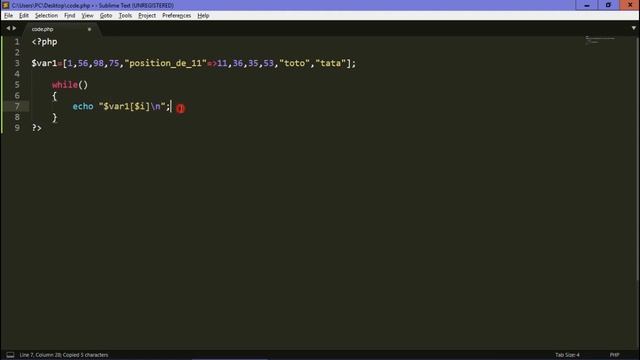Screen dimensions: 640x360
Task: Open the View menu
Action: click(x=87, y=16)
